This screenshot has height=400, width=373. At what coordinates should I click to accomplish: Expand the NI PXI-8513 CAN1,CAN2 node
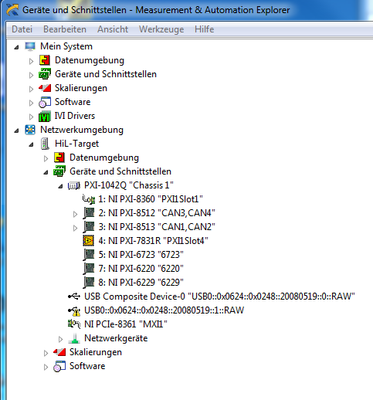coord(75,228)
